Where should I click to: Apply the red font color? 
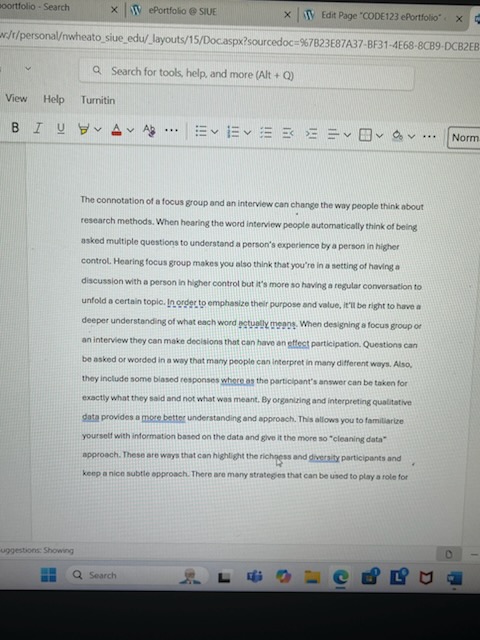[x=116, y=130]
